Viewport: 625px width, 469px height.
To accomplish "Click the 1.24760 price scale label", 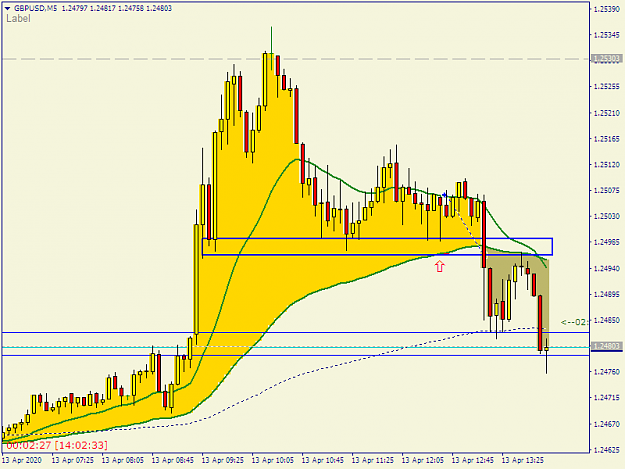I will pyautogui.click(x=607, y=372).
